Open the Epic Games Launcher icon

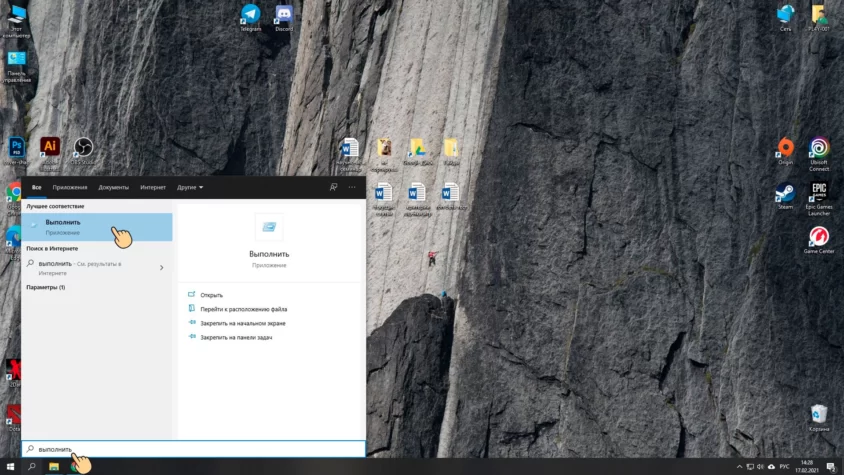click(819, 194)
